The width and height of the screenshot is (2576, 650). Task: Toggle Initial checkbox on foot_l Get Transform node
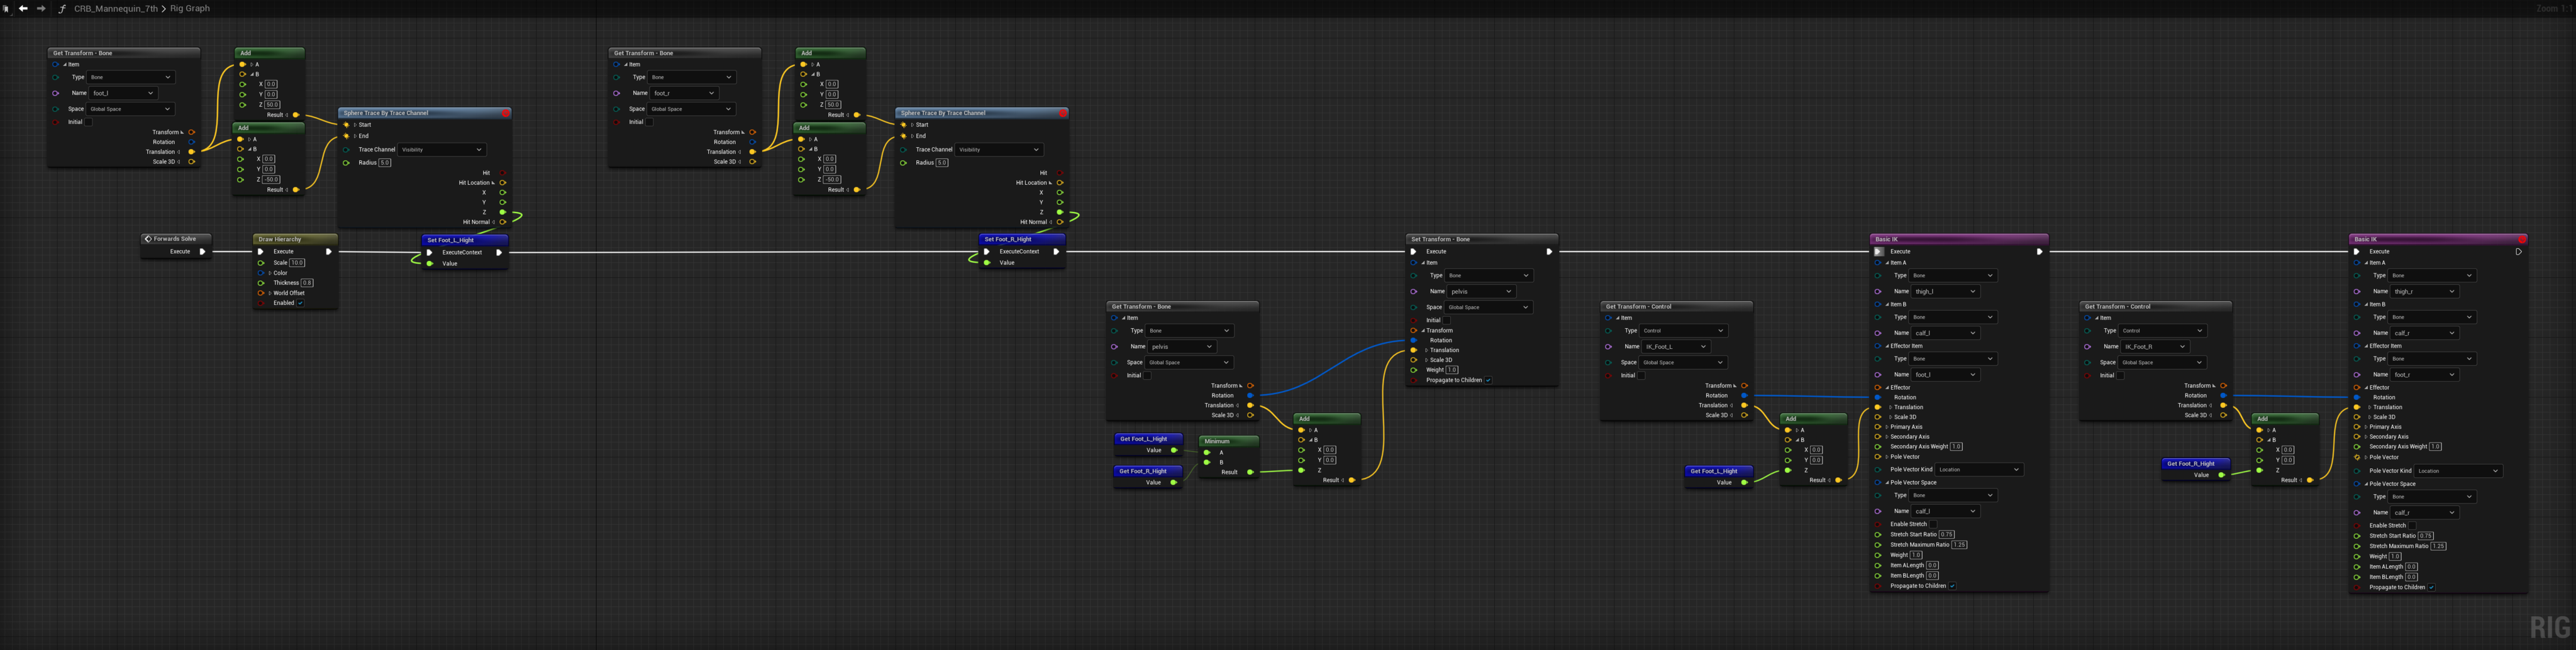click(89, 122)
